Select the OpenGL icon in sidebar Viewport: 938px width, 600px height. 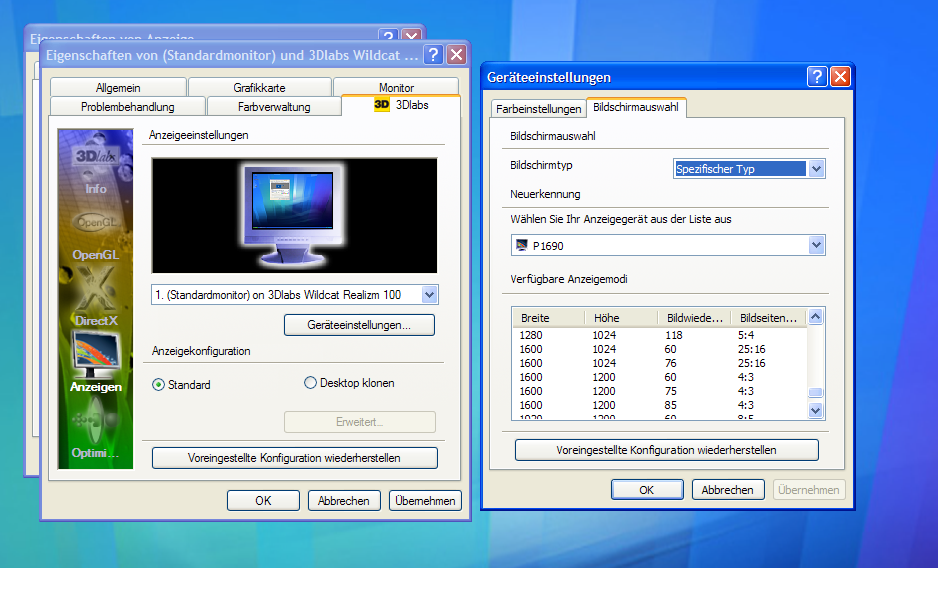pyautogui.click(x=95, y=235)
